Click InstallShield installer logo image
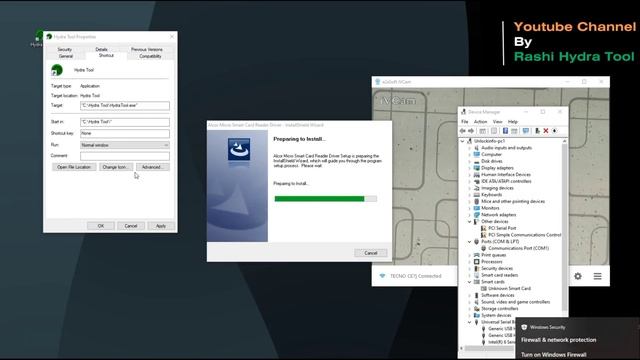Screen dimensions: 640x360 click(x=239, y=149)
